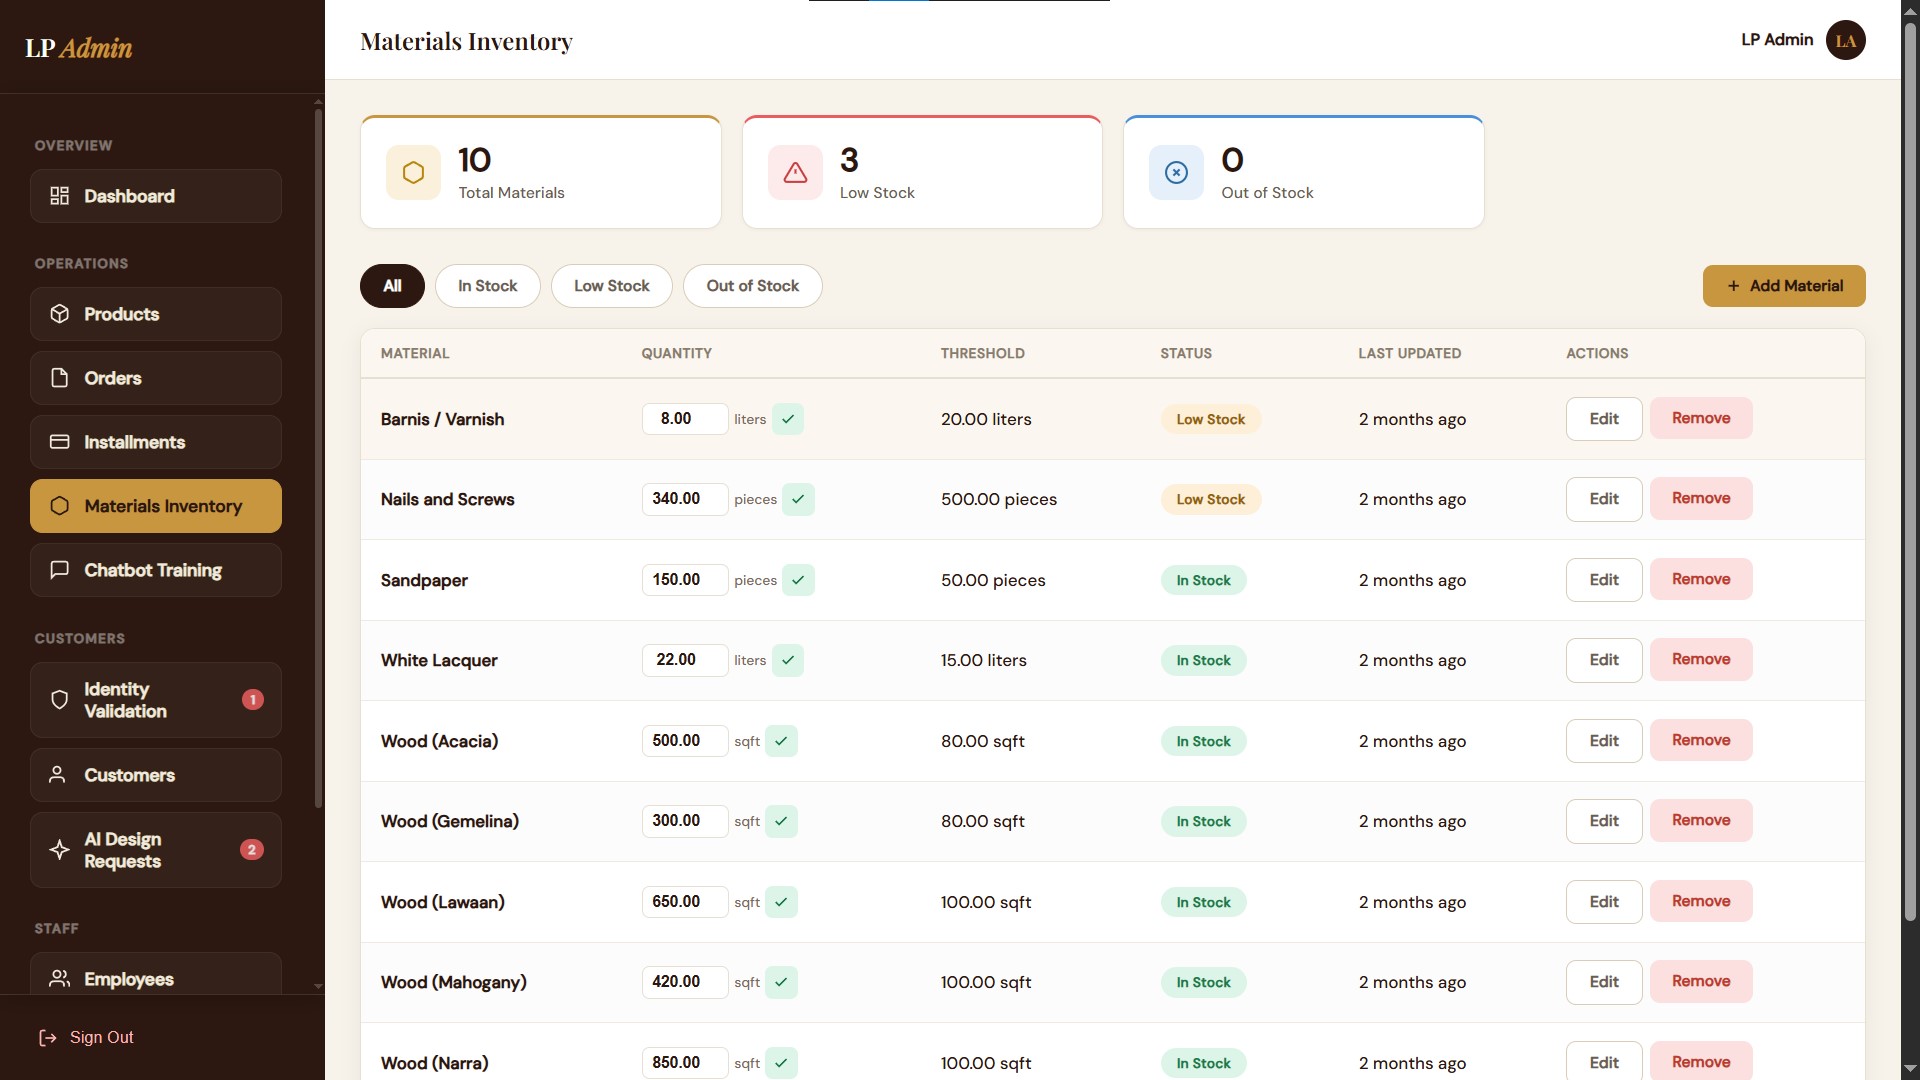Confirm Barnis / Varnish quantity with checkmark
Viewport: 1920px width, 1080px height.
point(788,419)
